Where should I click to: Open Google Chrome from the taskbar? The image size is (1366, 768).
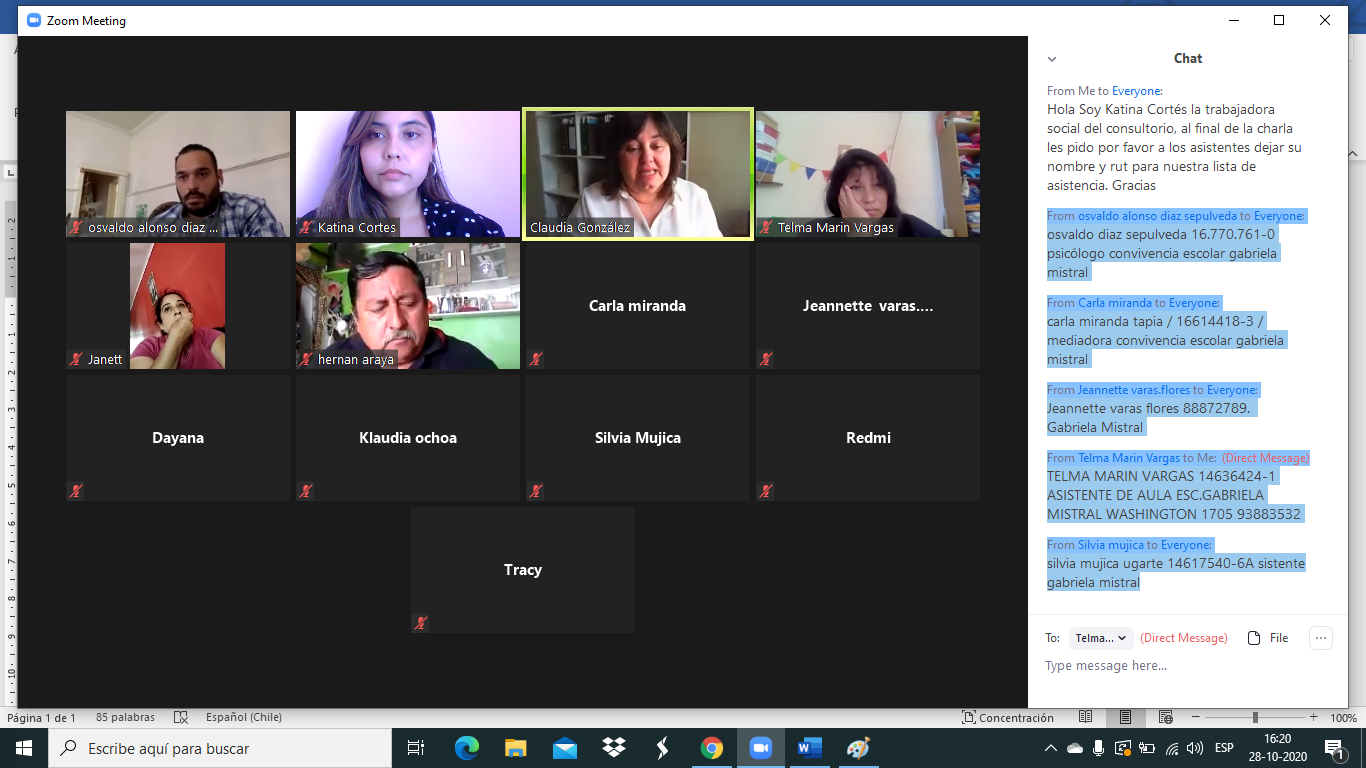coord(711,748)
